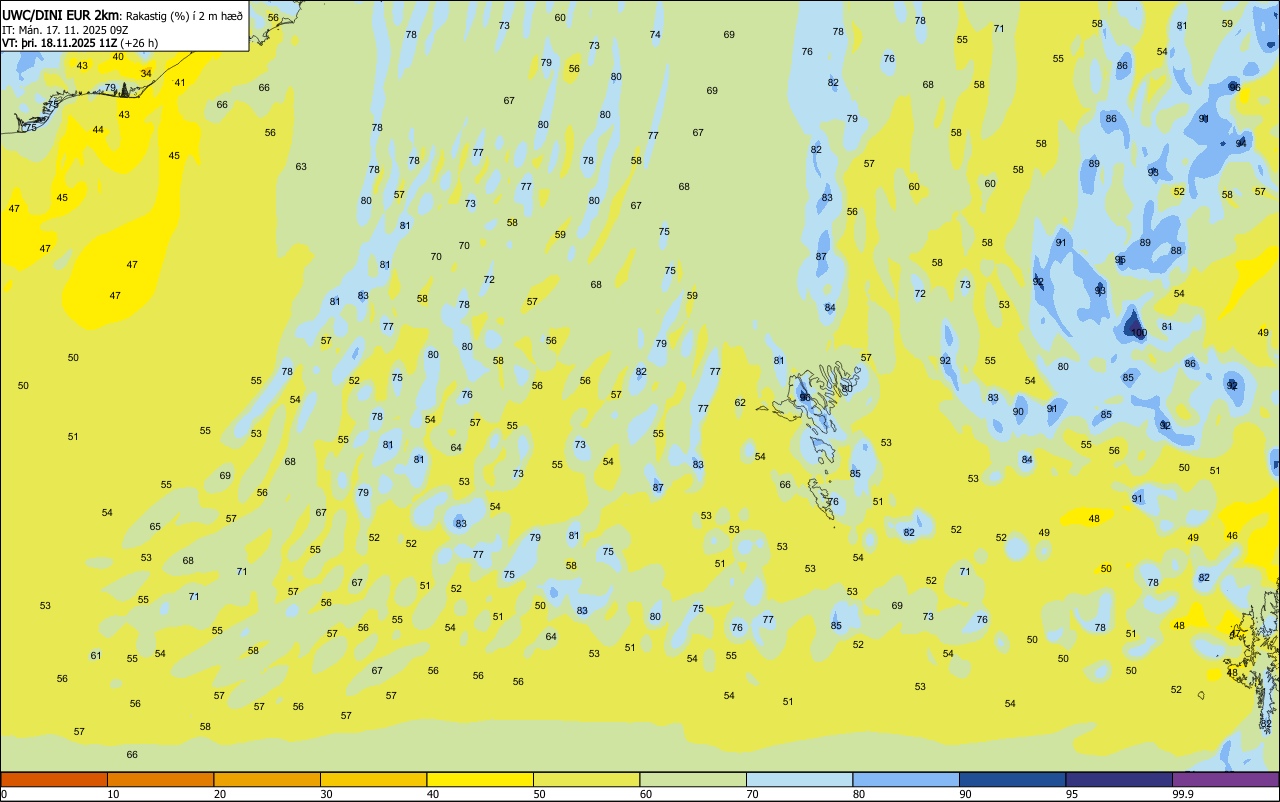The height and width of the screenshot is (802, 1280).
Task: Click the '90' humidity value on the map
Action: click(1018, 411)
